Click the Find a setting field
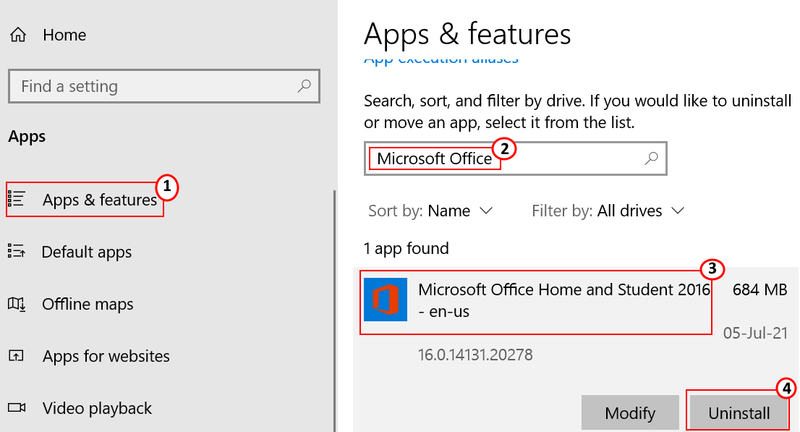 pos(164,86)
